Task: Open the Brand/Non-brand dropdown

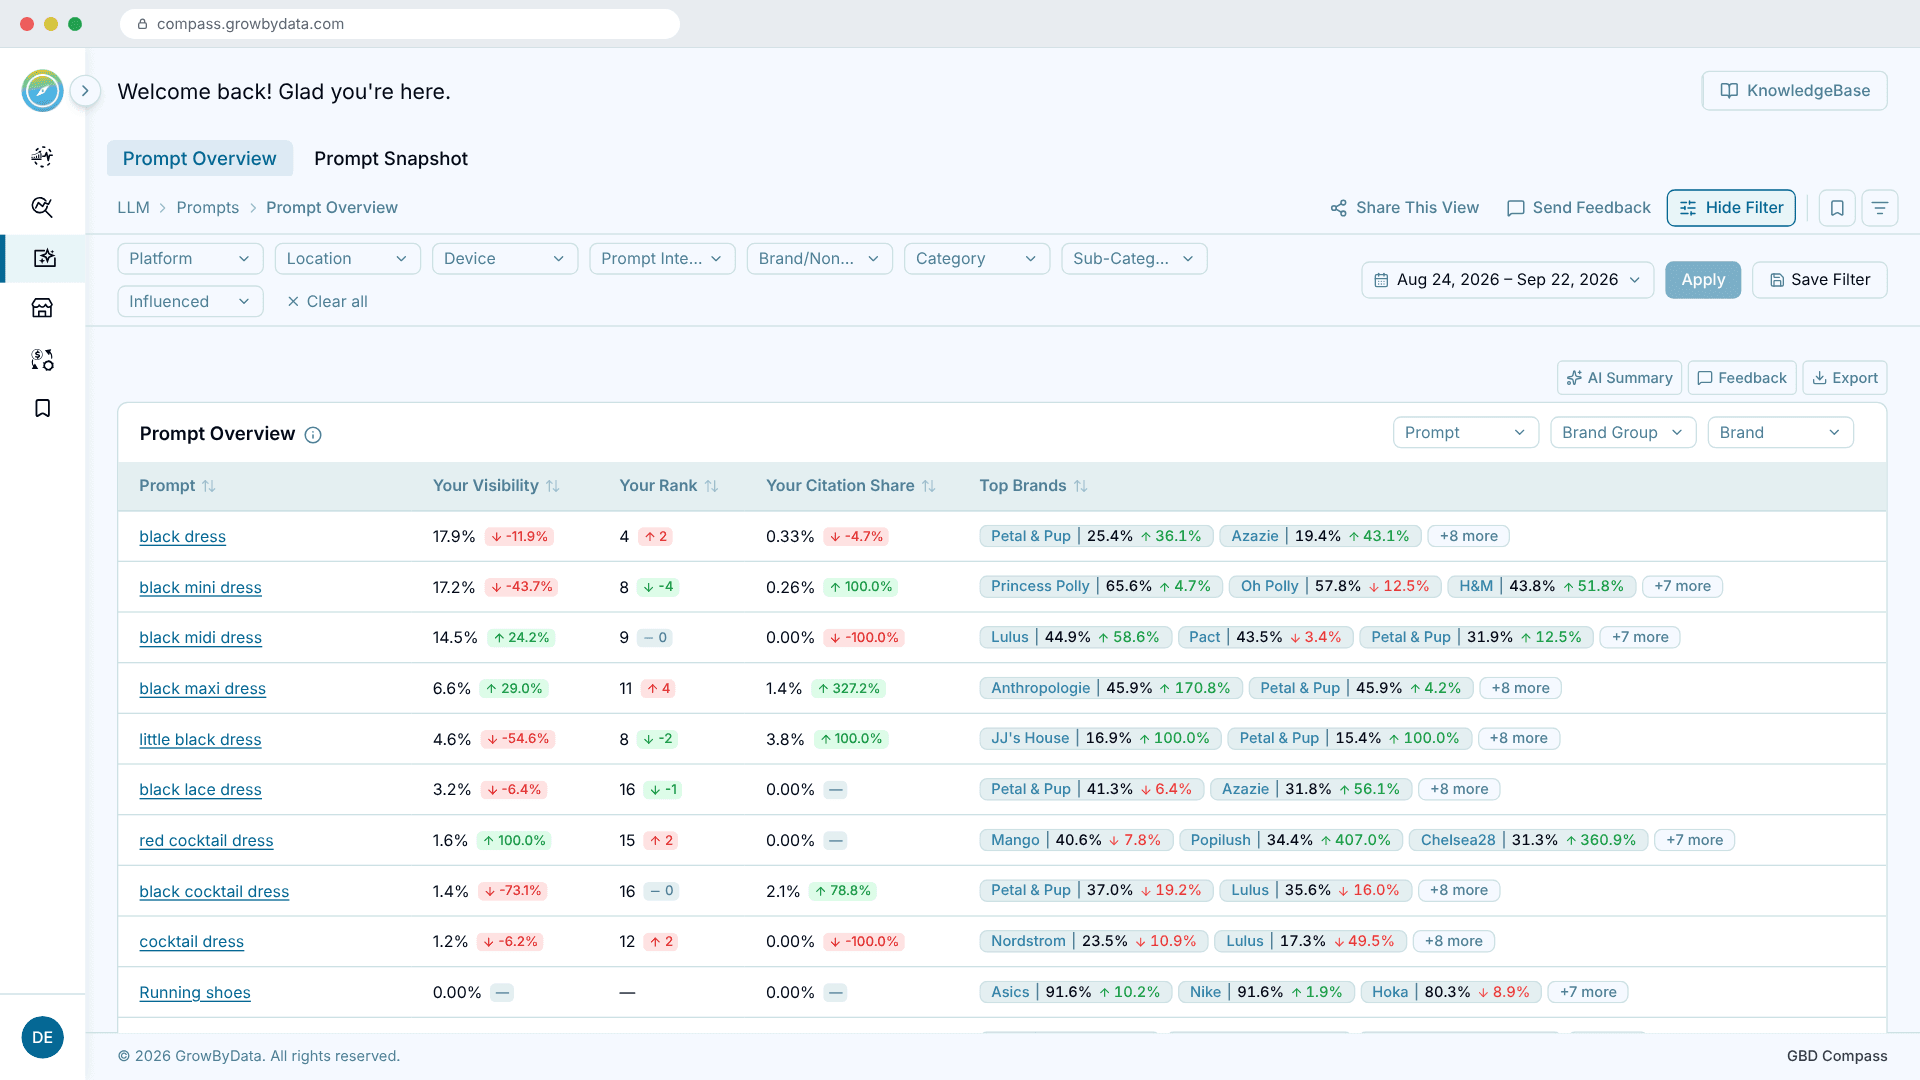Action: point(819,258)
